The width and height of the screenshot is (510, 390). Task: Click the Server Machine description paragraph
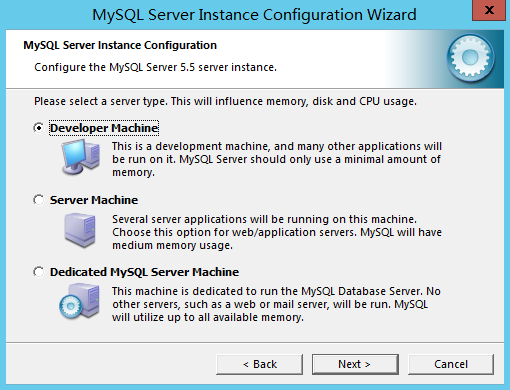click(x=277, y=232)
